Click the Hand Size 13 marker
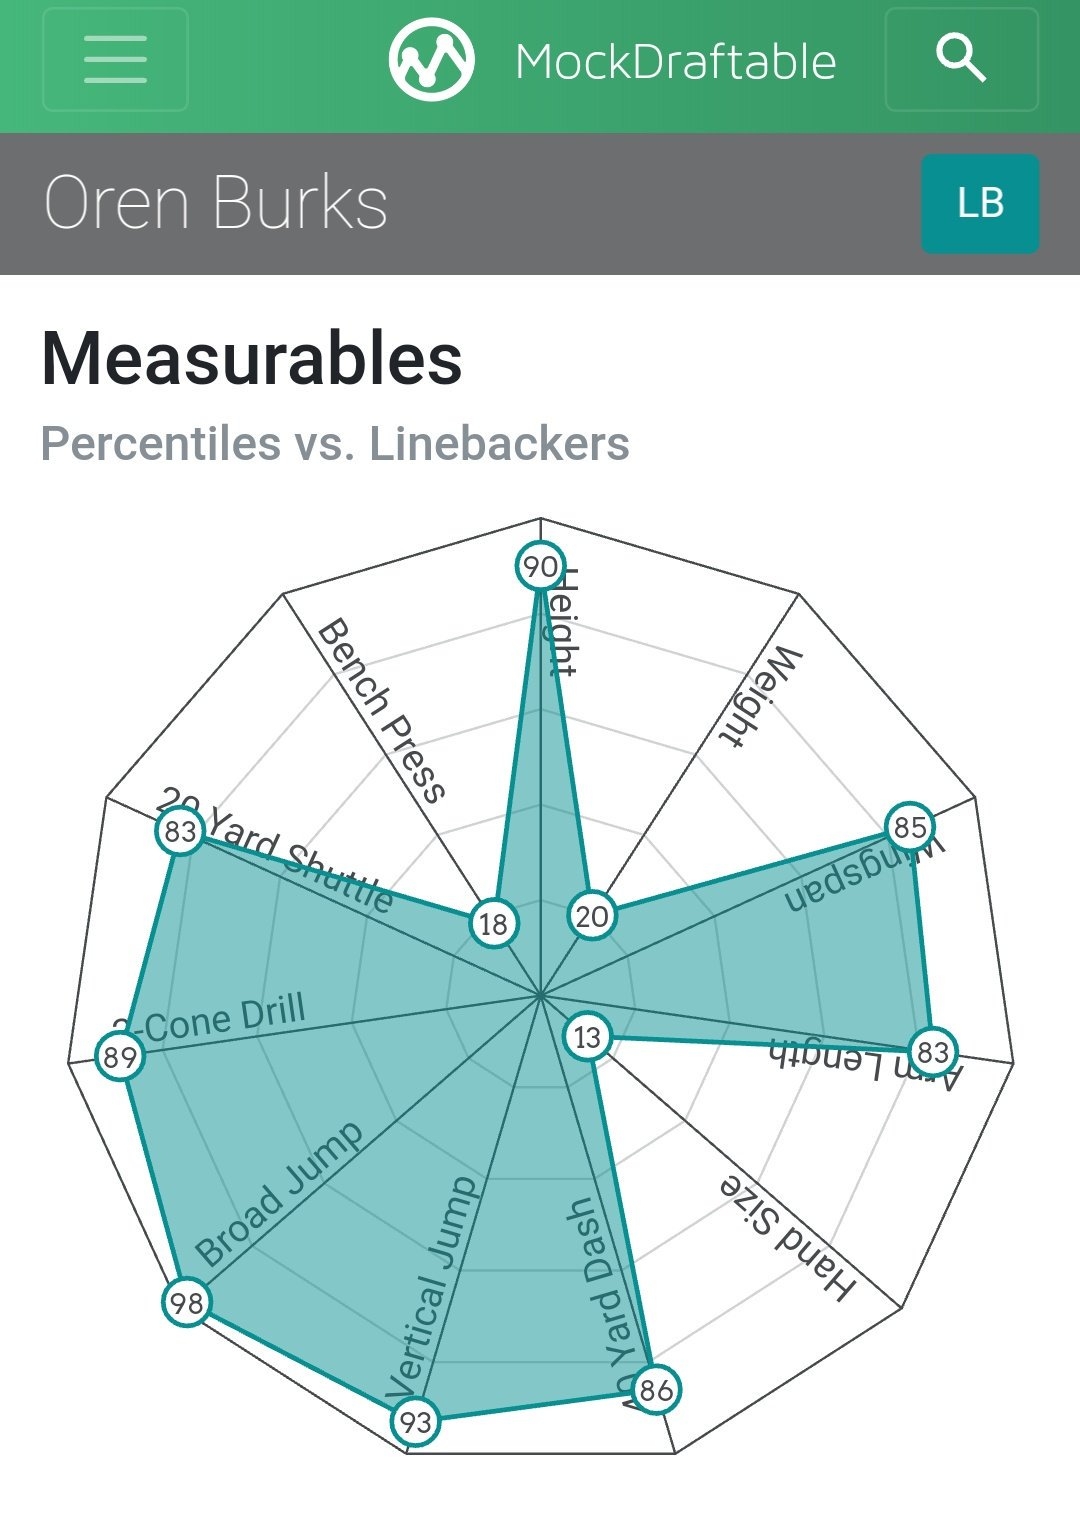1080x1518 pixels. 588,1037
